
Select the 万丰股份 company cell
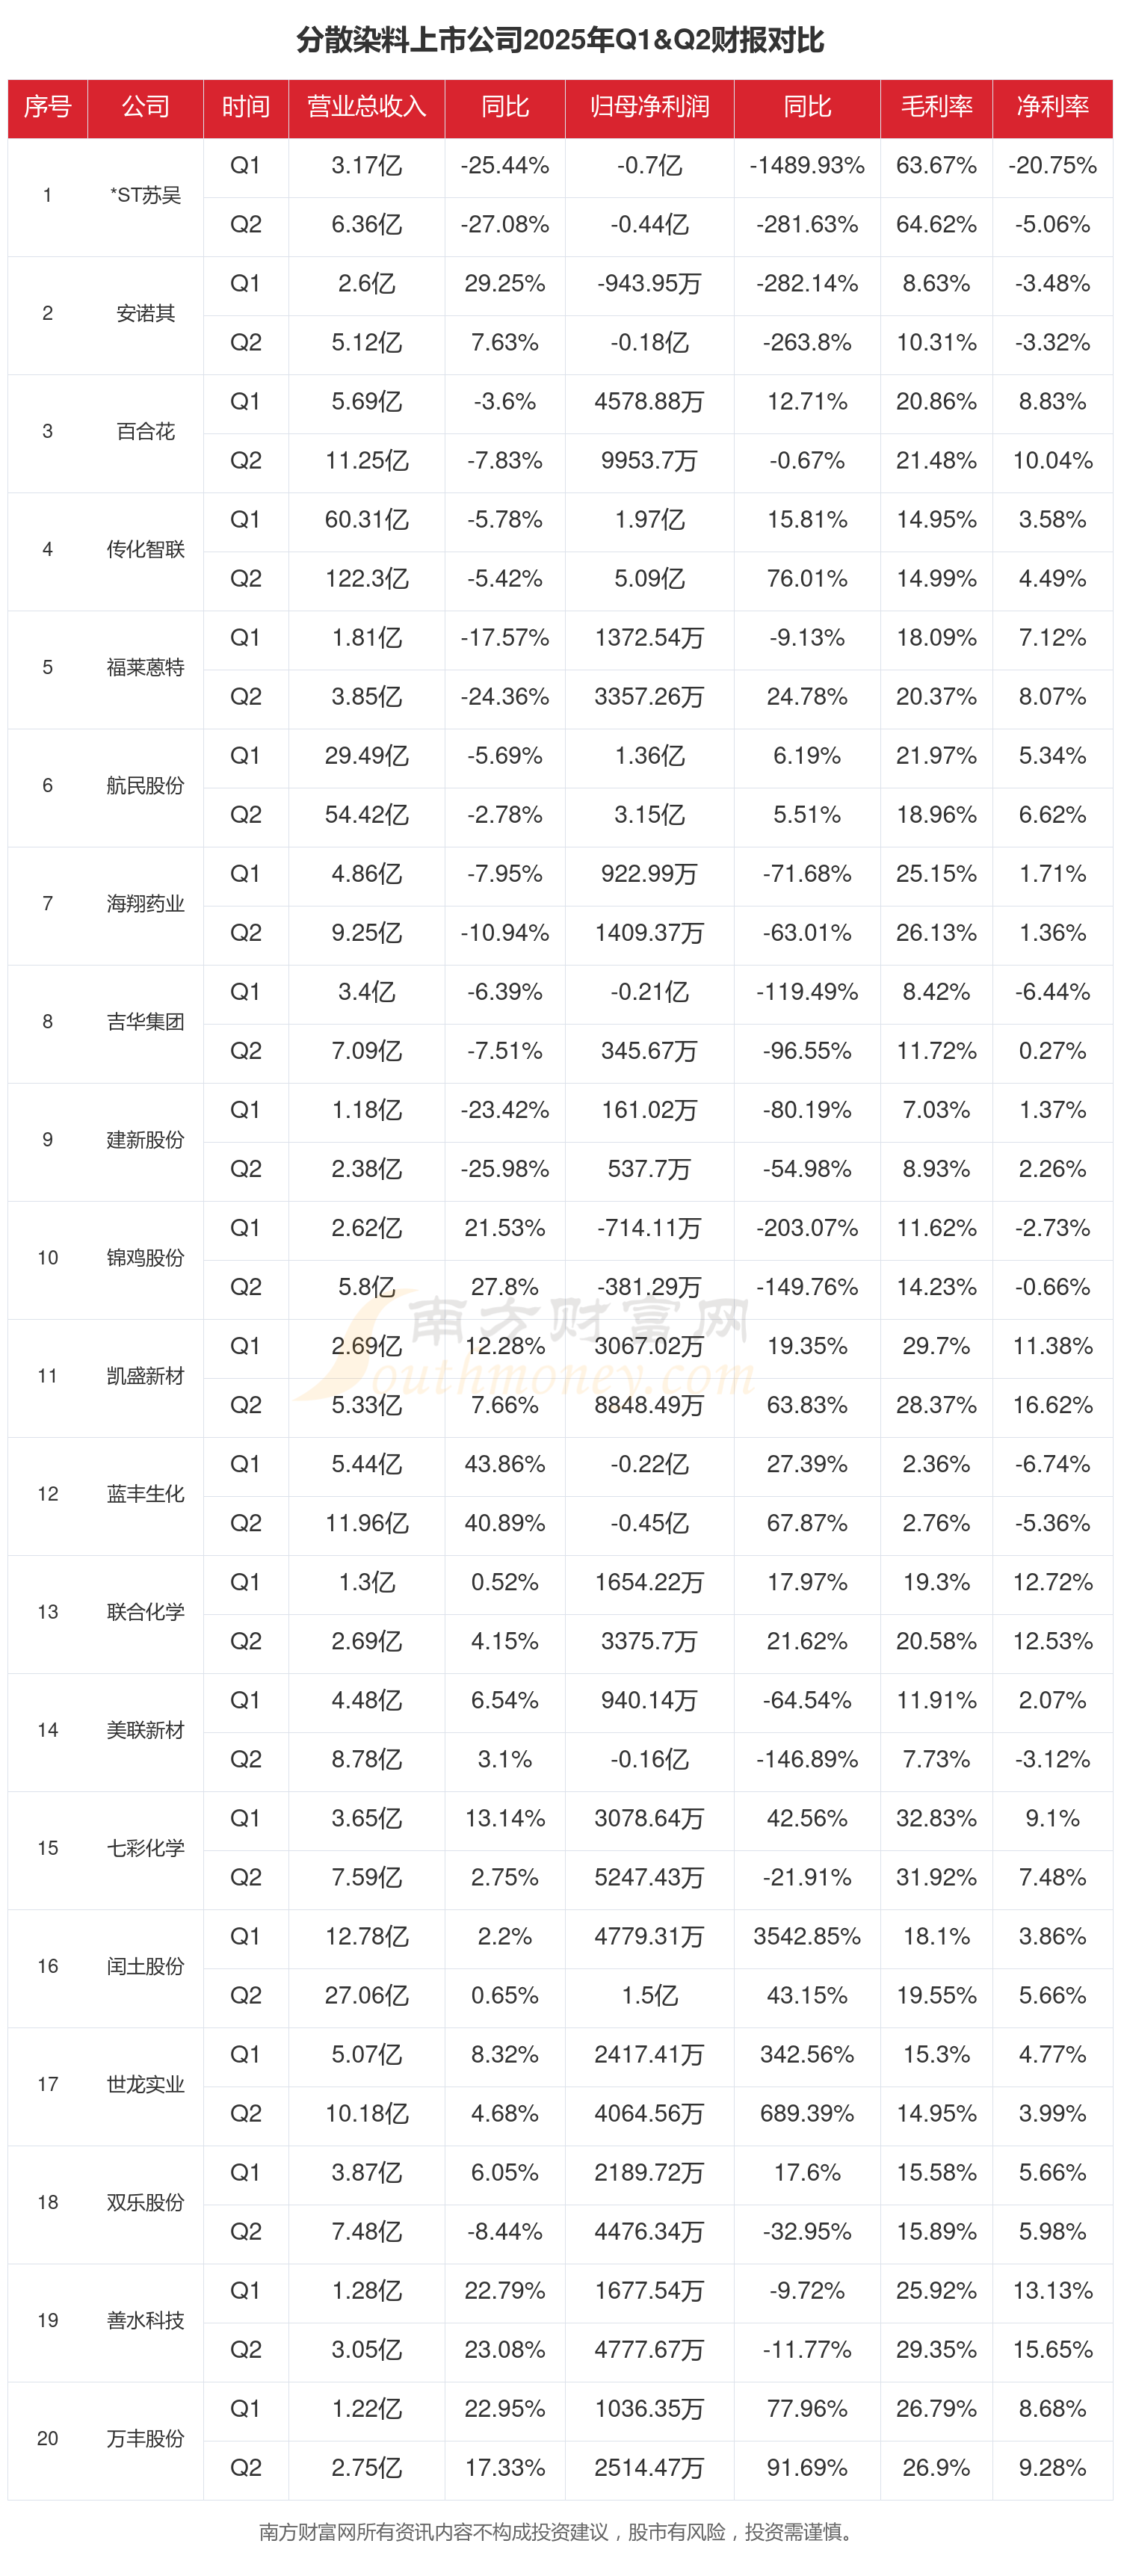click(x=145, y=2438)
